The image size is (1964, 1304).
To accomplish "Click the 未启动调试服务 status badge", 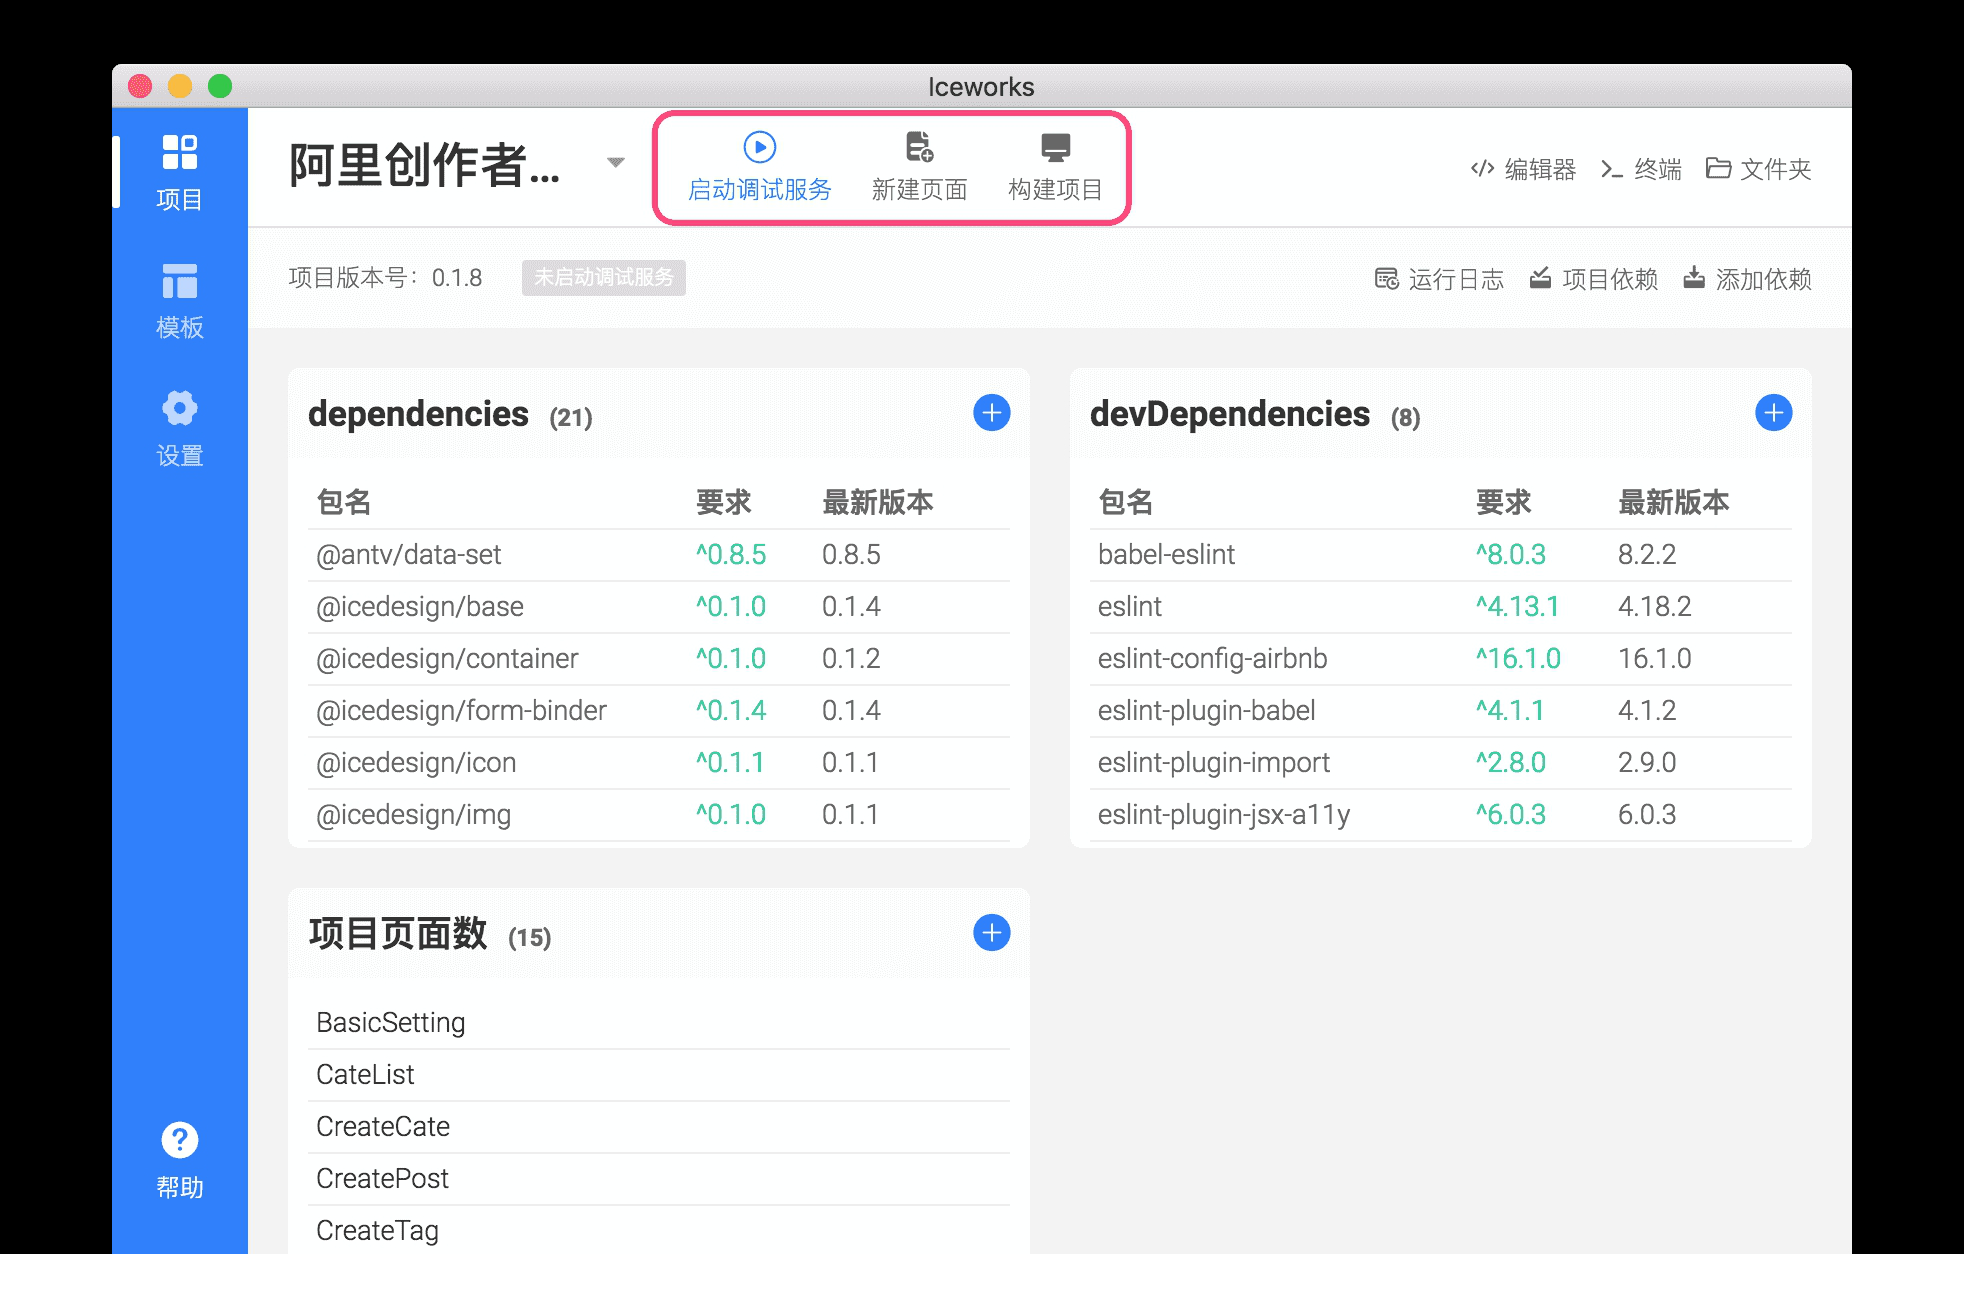I will point(604,278).
